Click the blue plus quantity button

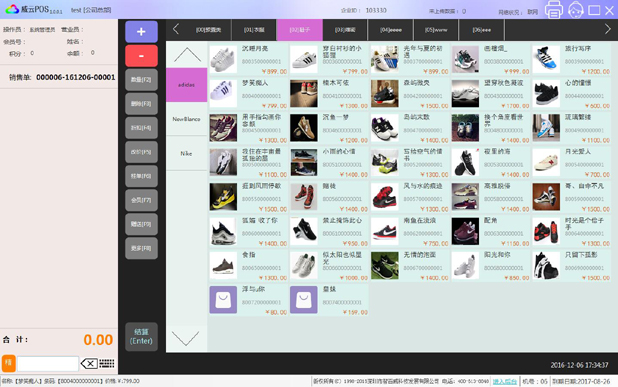[141, 32]
